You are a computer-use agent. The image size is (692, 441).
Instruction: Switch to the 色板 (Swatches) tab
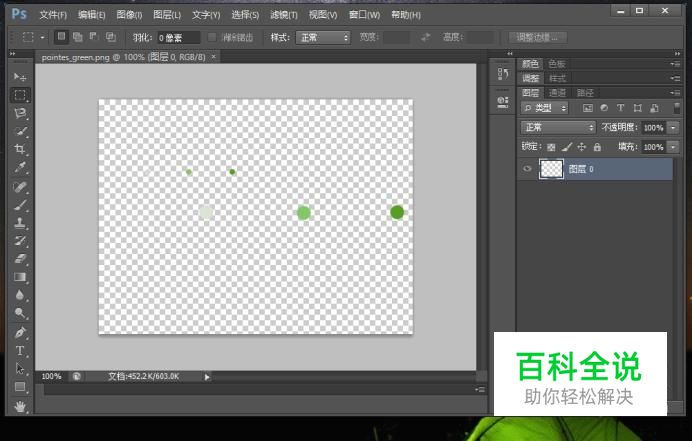tap(557, 64)
